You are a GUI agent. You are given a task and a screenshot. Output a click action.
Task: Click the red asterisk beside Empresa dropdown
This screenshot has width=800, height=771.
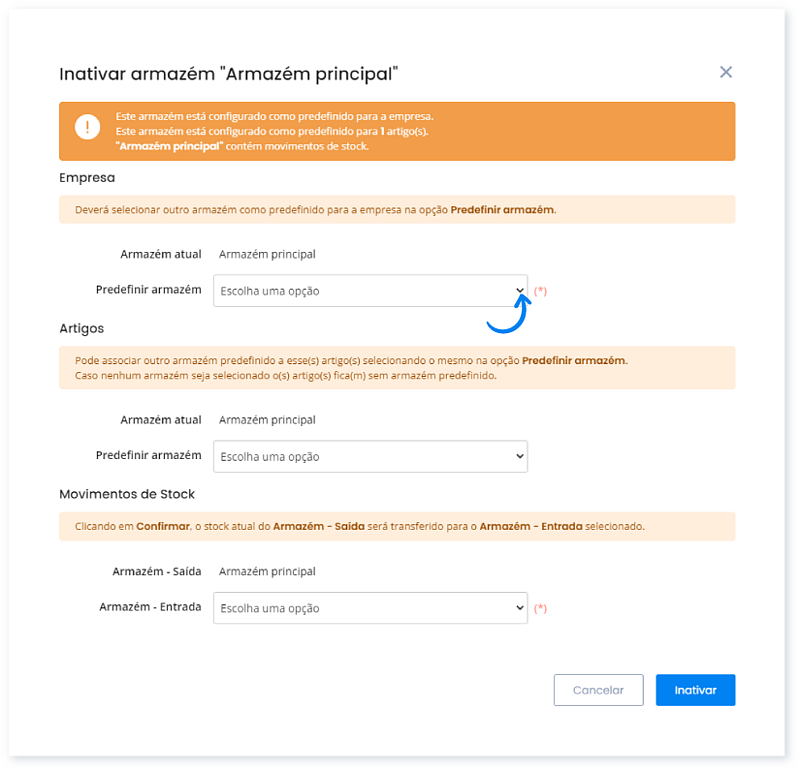point(540,291)
